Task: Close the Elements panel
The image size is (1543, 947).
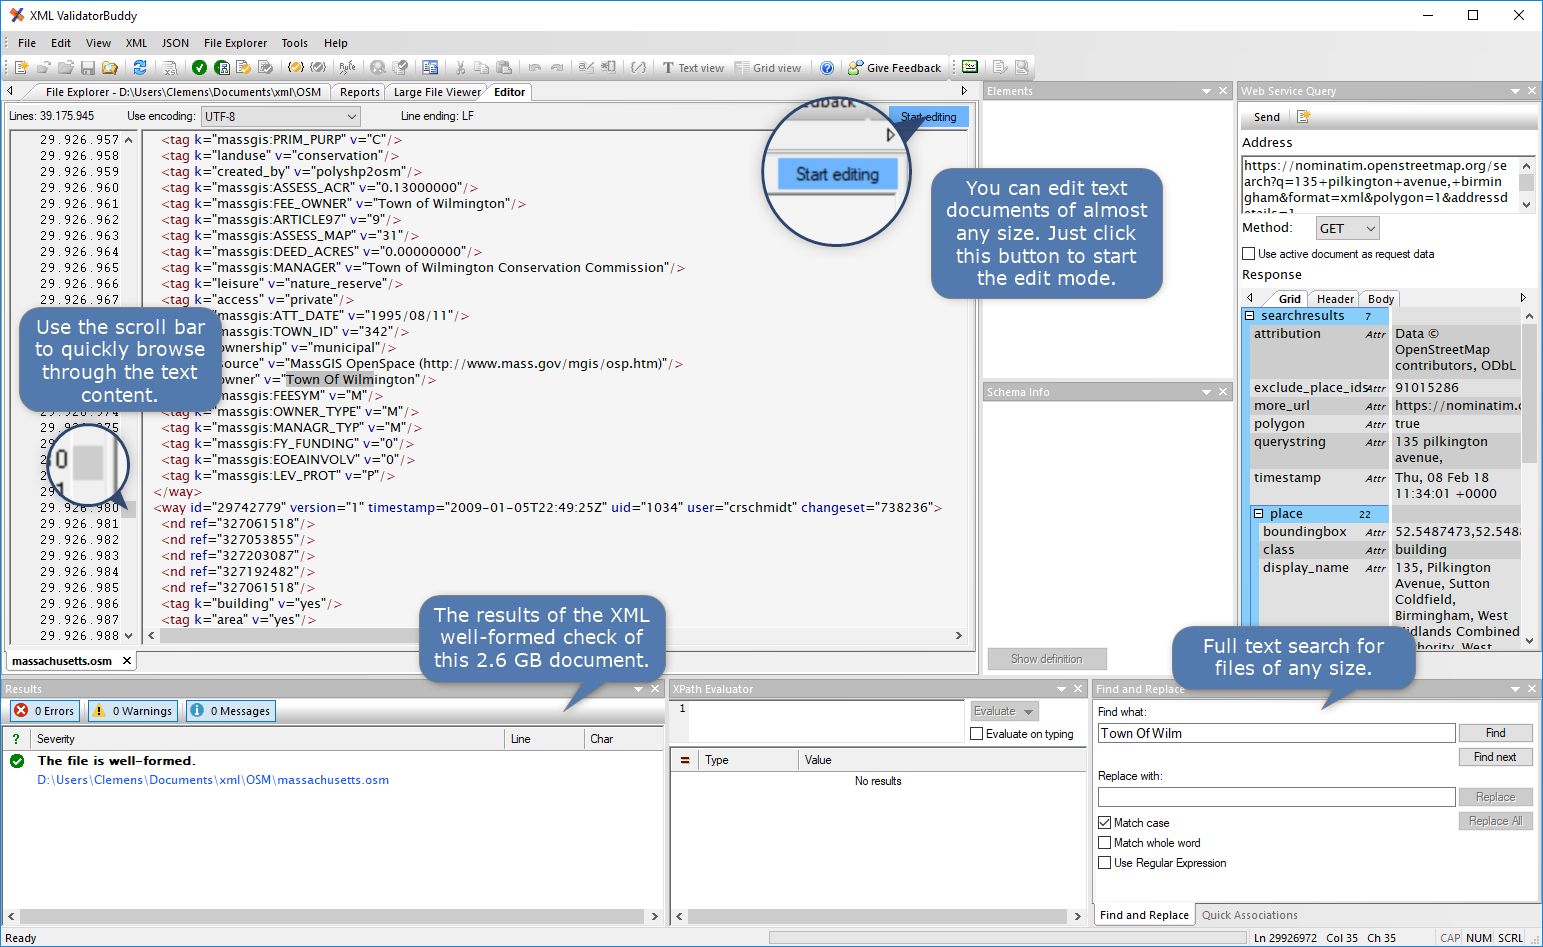Action: (1223, 91)
